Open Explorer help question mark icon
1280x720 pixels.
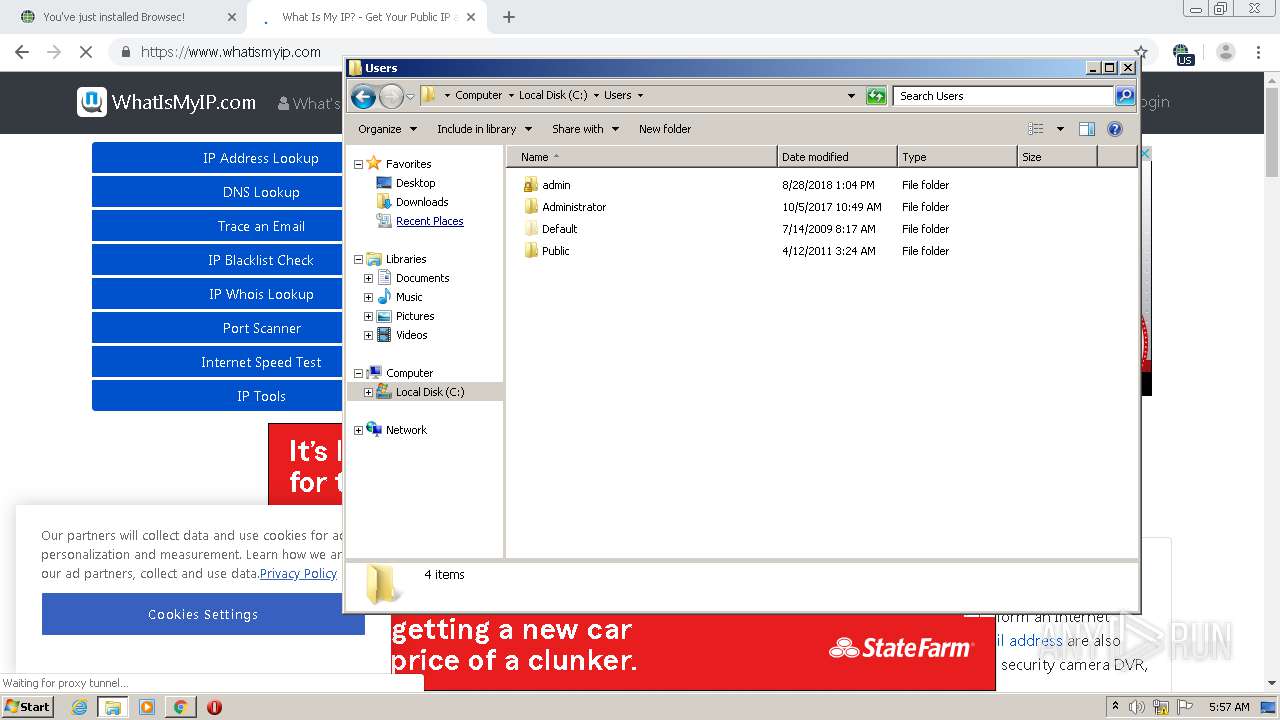coord(1115,129)
